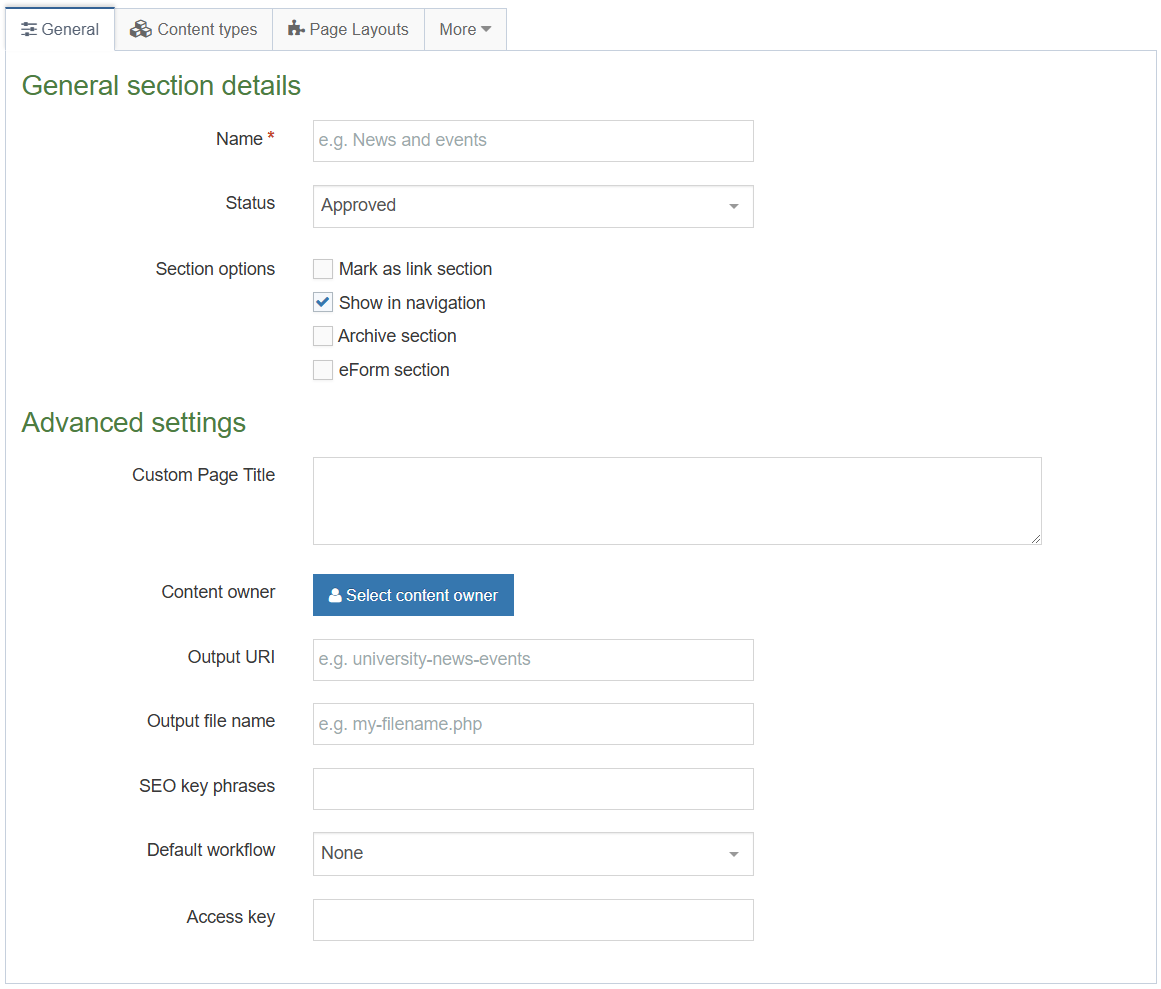1161x989 pixels.
Task: Open the More tab dropdown menu
Action: (465, 30)
